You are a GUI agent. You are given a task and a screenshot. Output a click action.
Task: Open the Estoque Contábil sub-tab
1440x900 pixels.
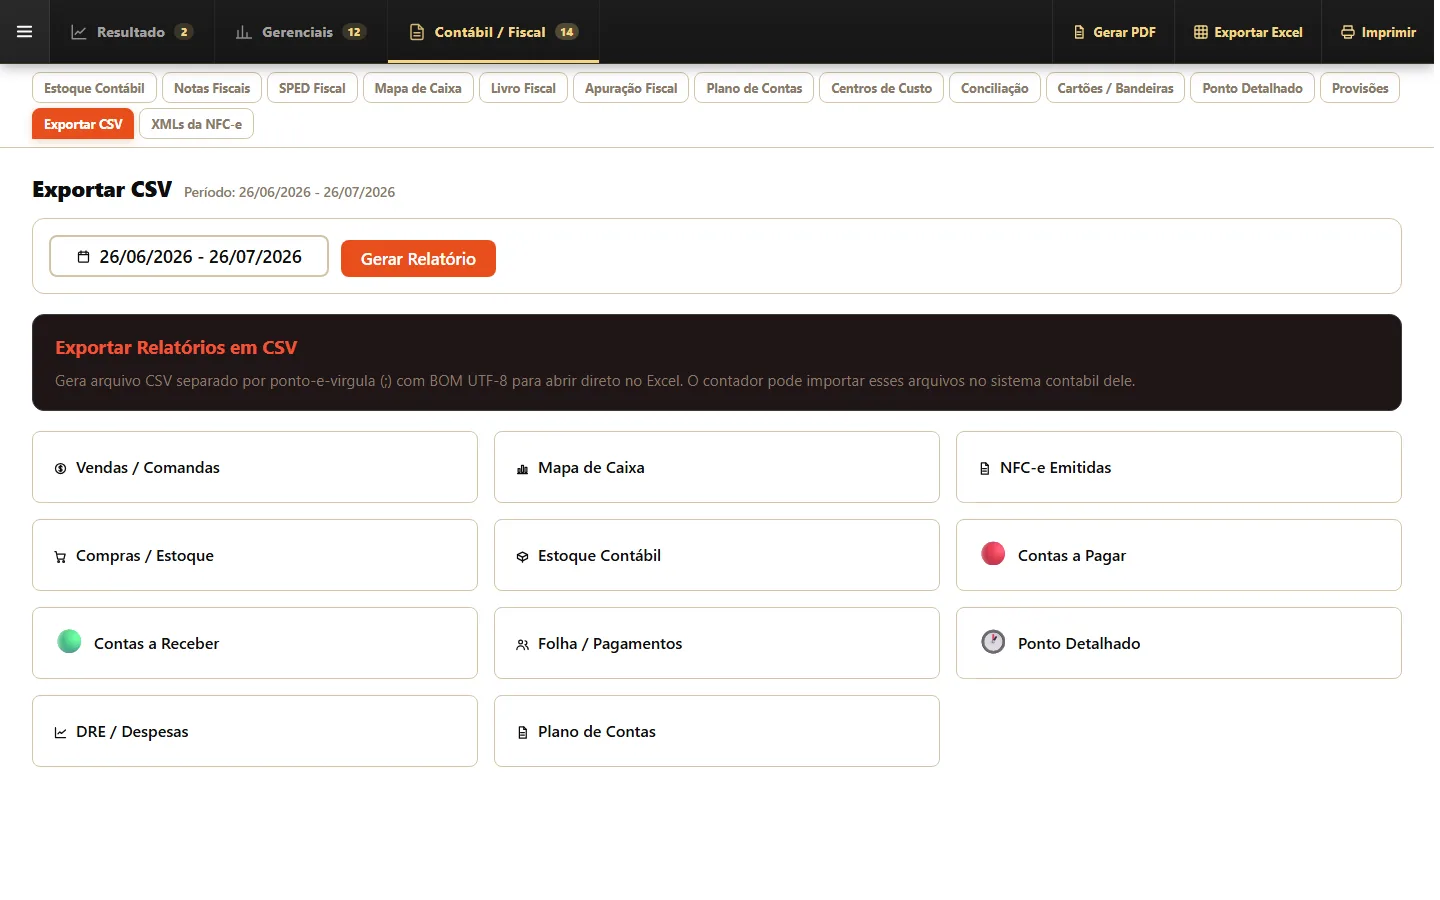click(94, 88)
